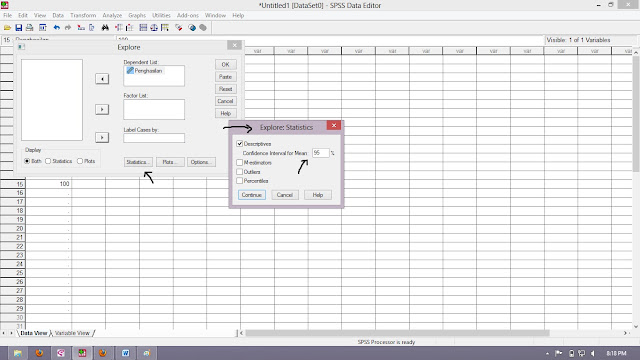
Task: Click the Explore dialog title bar icon
Action: pos(21,47)
